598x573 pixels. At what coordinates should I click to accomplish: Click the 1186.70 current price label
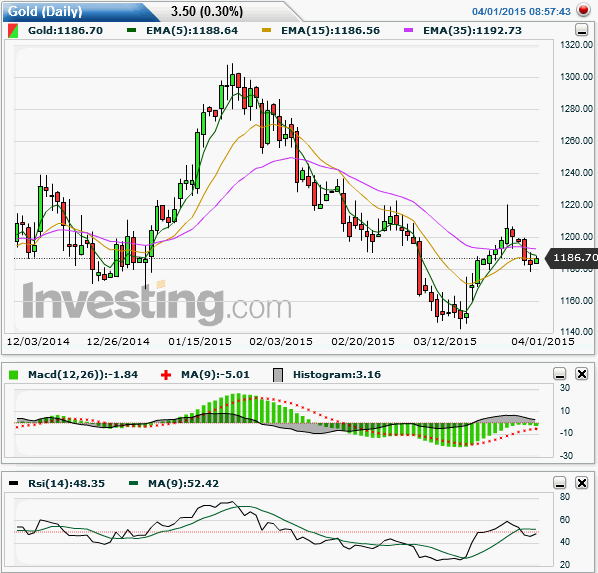(x=572, y=258)
